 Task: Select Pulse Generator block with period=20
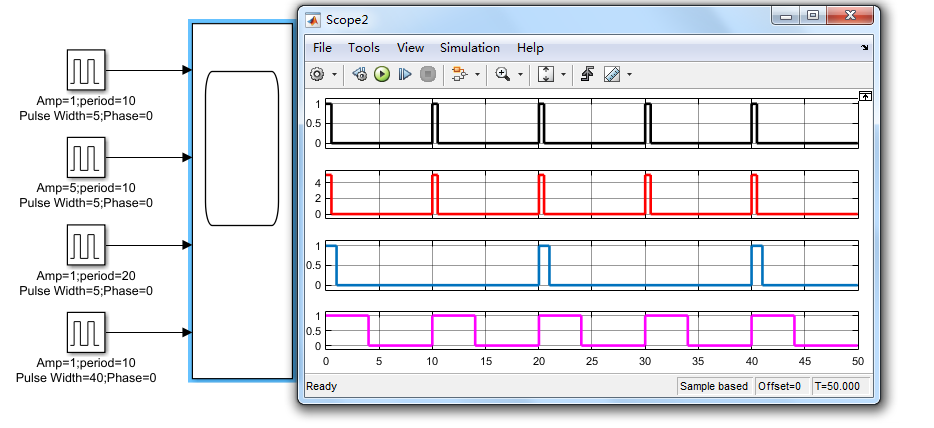86,245
